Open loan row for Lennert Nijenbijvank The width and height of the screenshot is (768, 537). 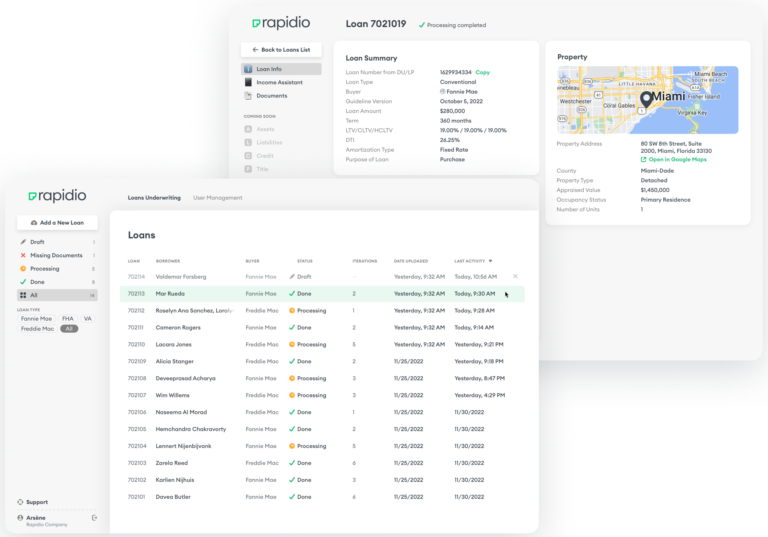coord(322,446)
